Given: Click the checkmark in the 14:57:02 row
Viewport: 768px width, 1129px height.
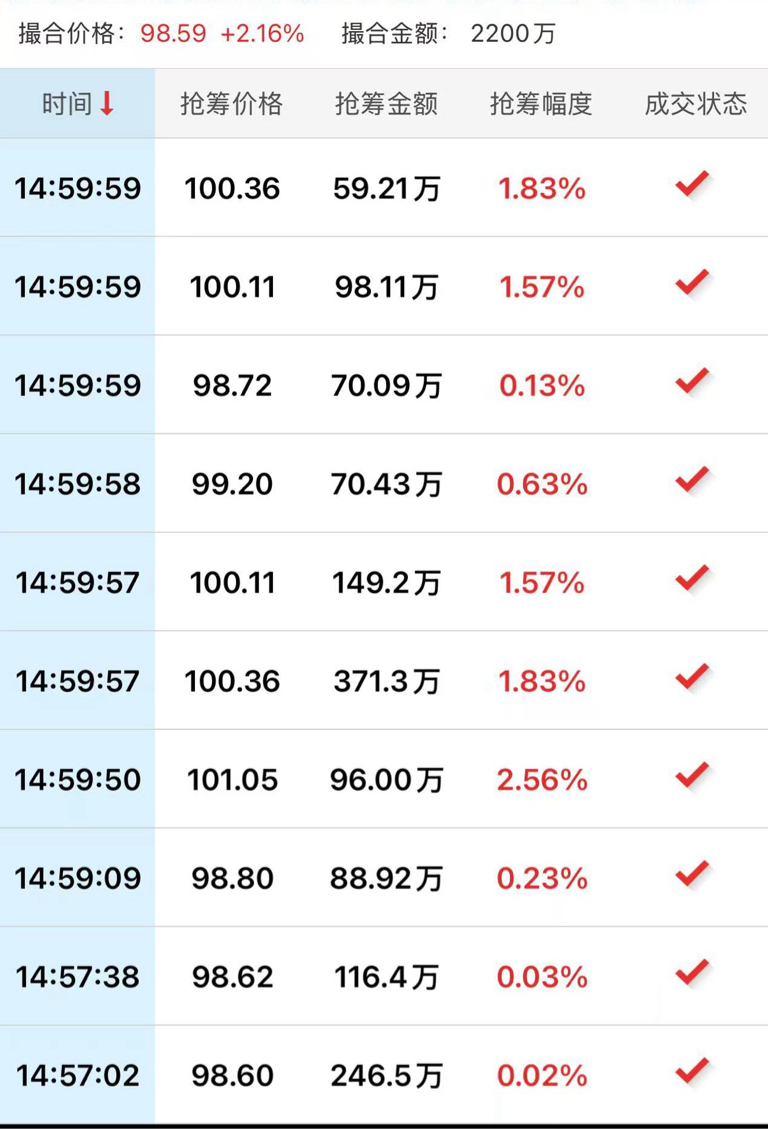Looking at the screenshot, I should pos(692,1072).
